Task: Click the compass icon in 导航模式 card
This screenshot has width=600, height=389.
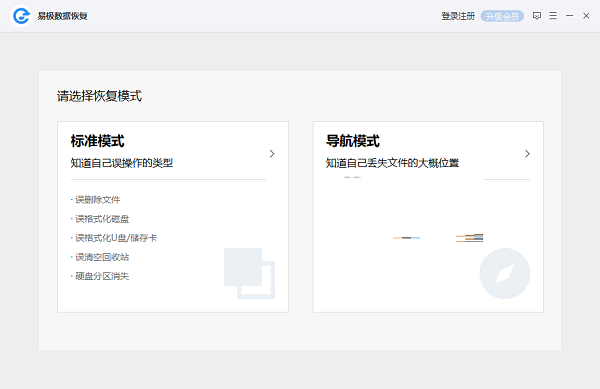Action: (x=505, y=273)
